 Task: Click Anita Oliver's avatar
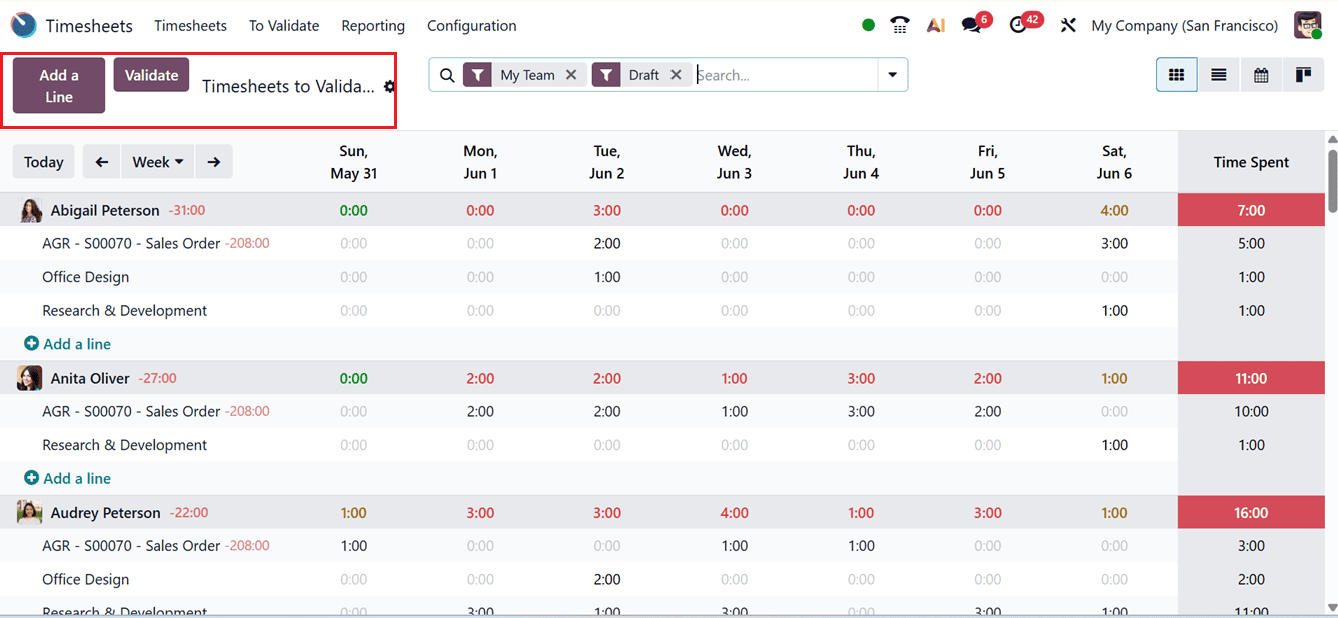[29, 378]
